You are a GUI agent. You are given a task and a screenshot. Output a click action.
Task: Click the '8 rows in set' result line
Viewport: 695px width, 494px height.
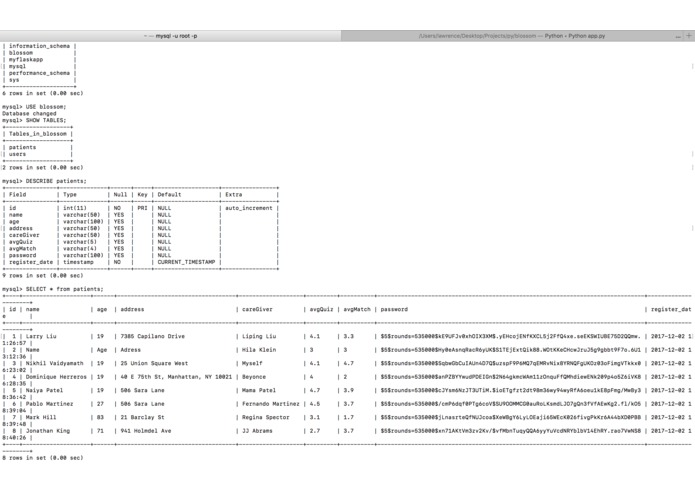[x=43, y=458]
